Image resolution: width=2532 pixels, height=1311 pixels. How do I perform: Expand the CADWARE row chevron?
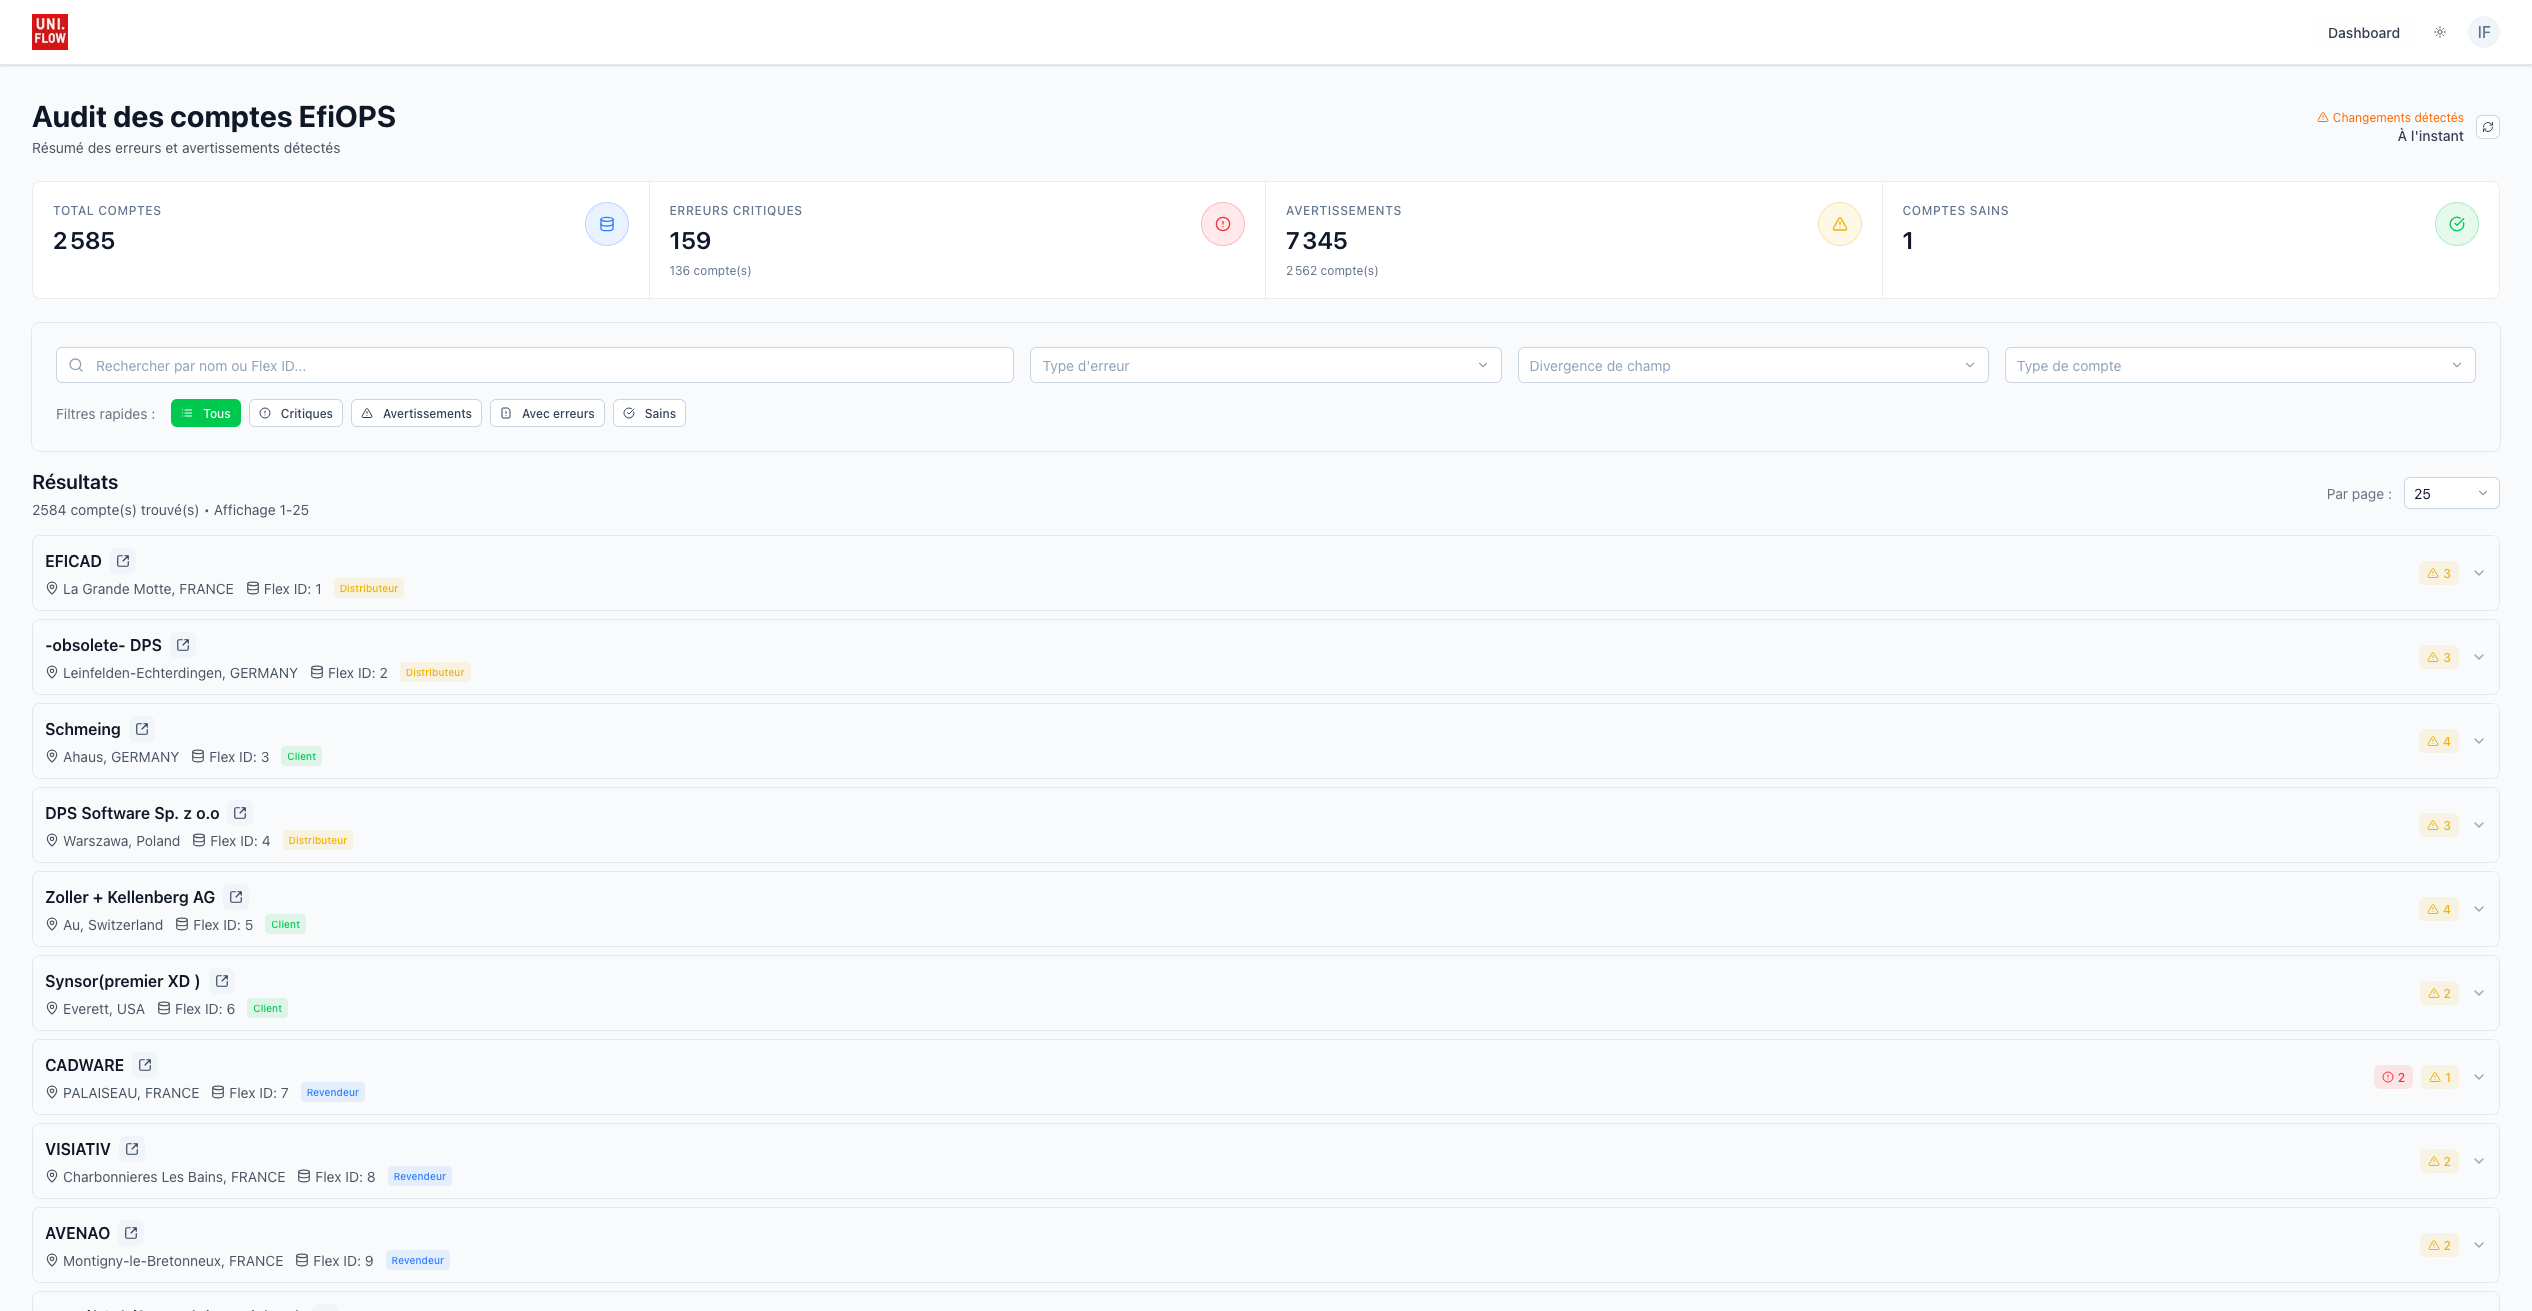click(x=2479, y=1077)
